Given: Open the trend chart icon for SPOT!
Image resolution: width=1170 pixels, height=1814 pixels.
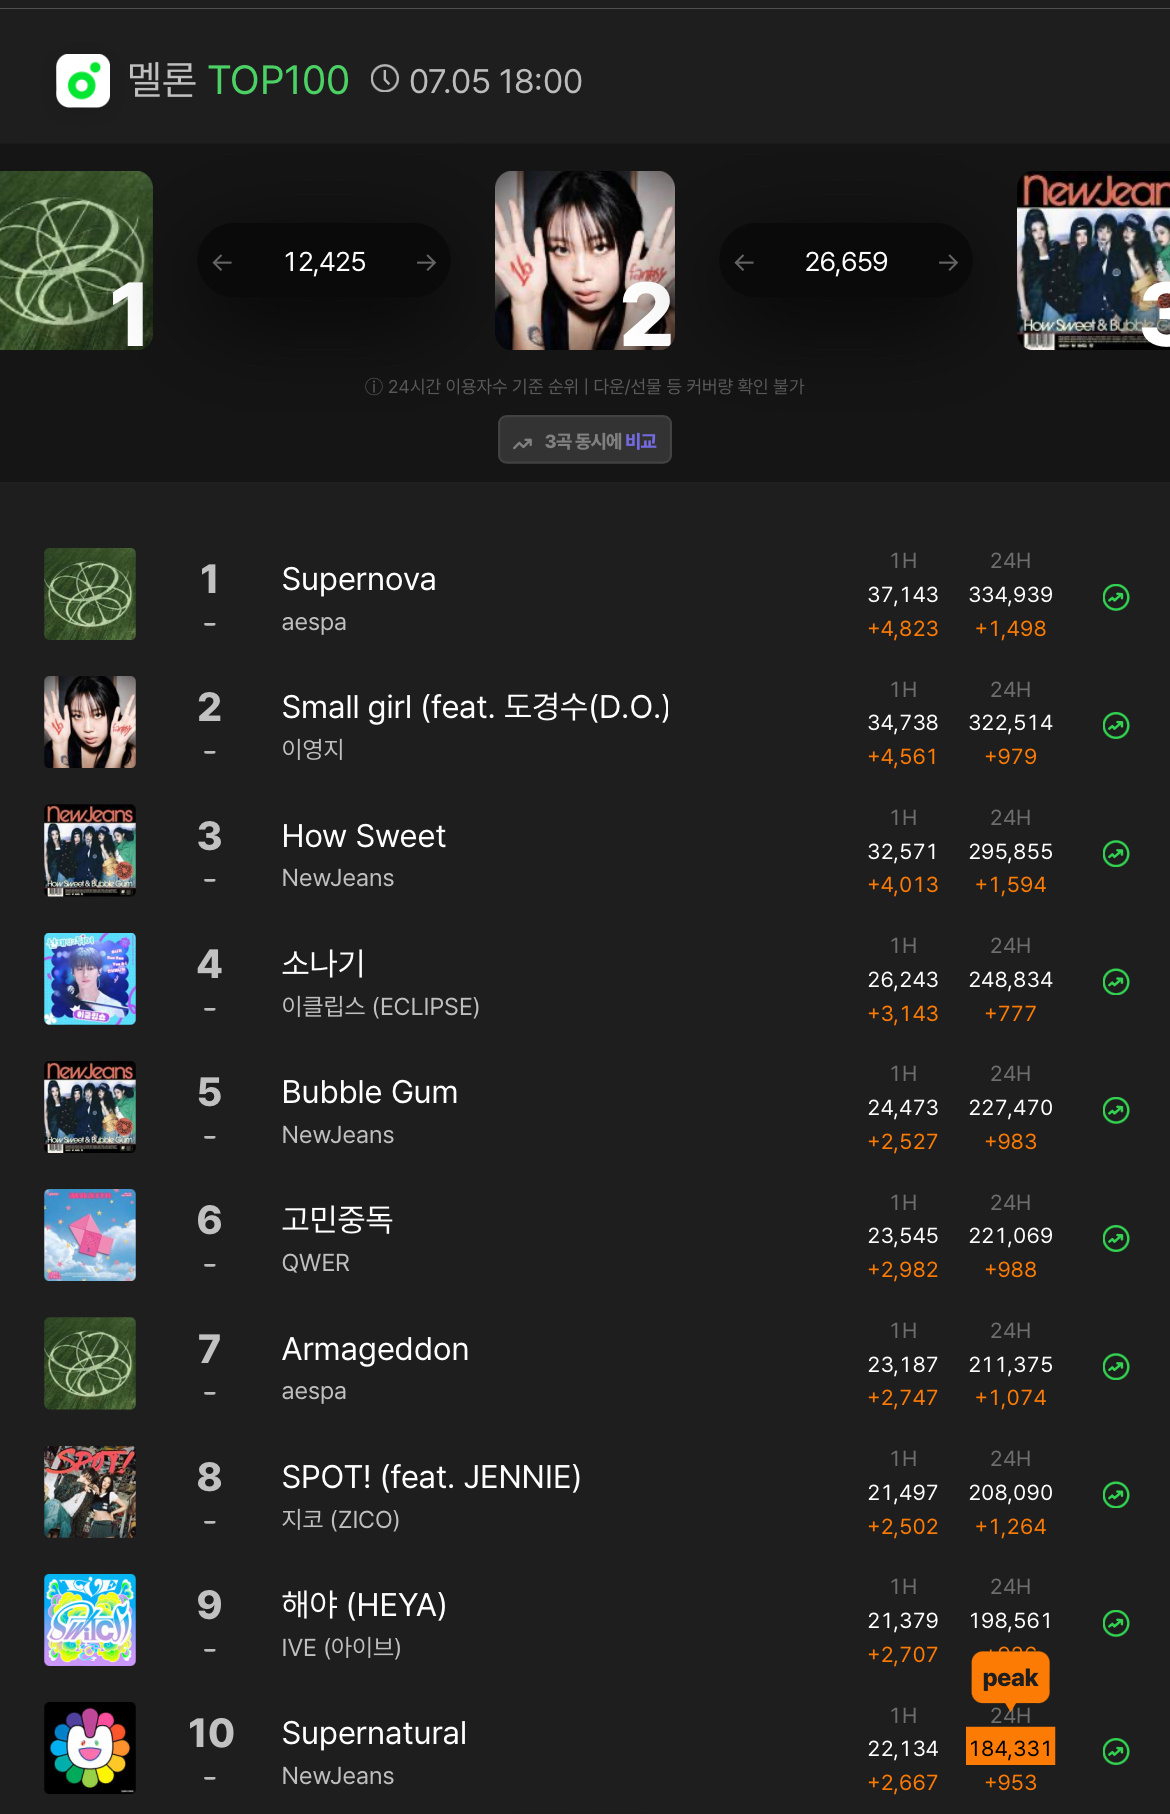Looking at the screenshot, I should click(1116, 1494).
